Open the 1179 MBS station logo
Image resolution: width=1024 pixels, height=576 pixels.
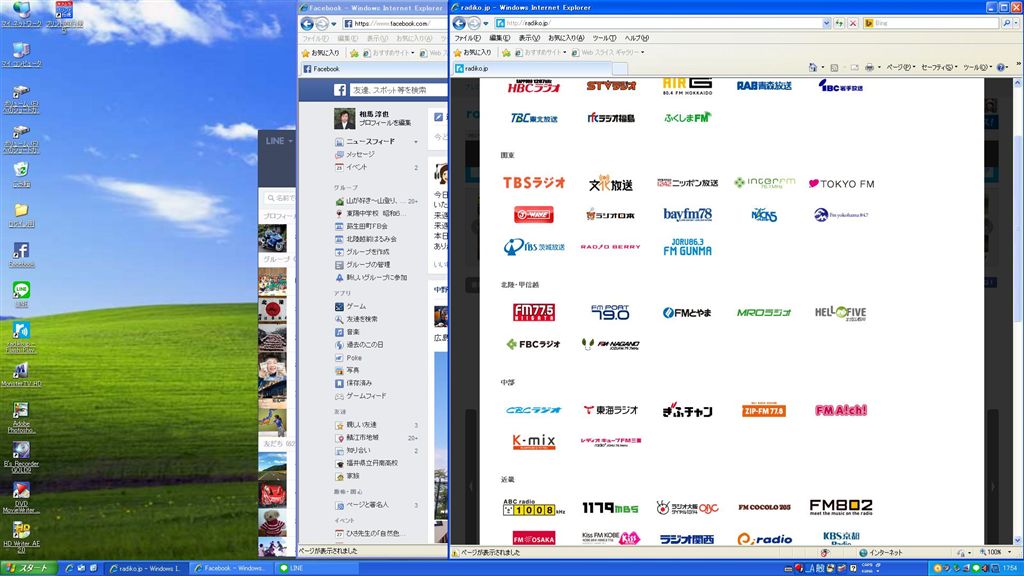coord(611,507)
